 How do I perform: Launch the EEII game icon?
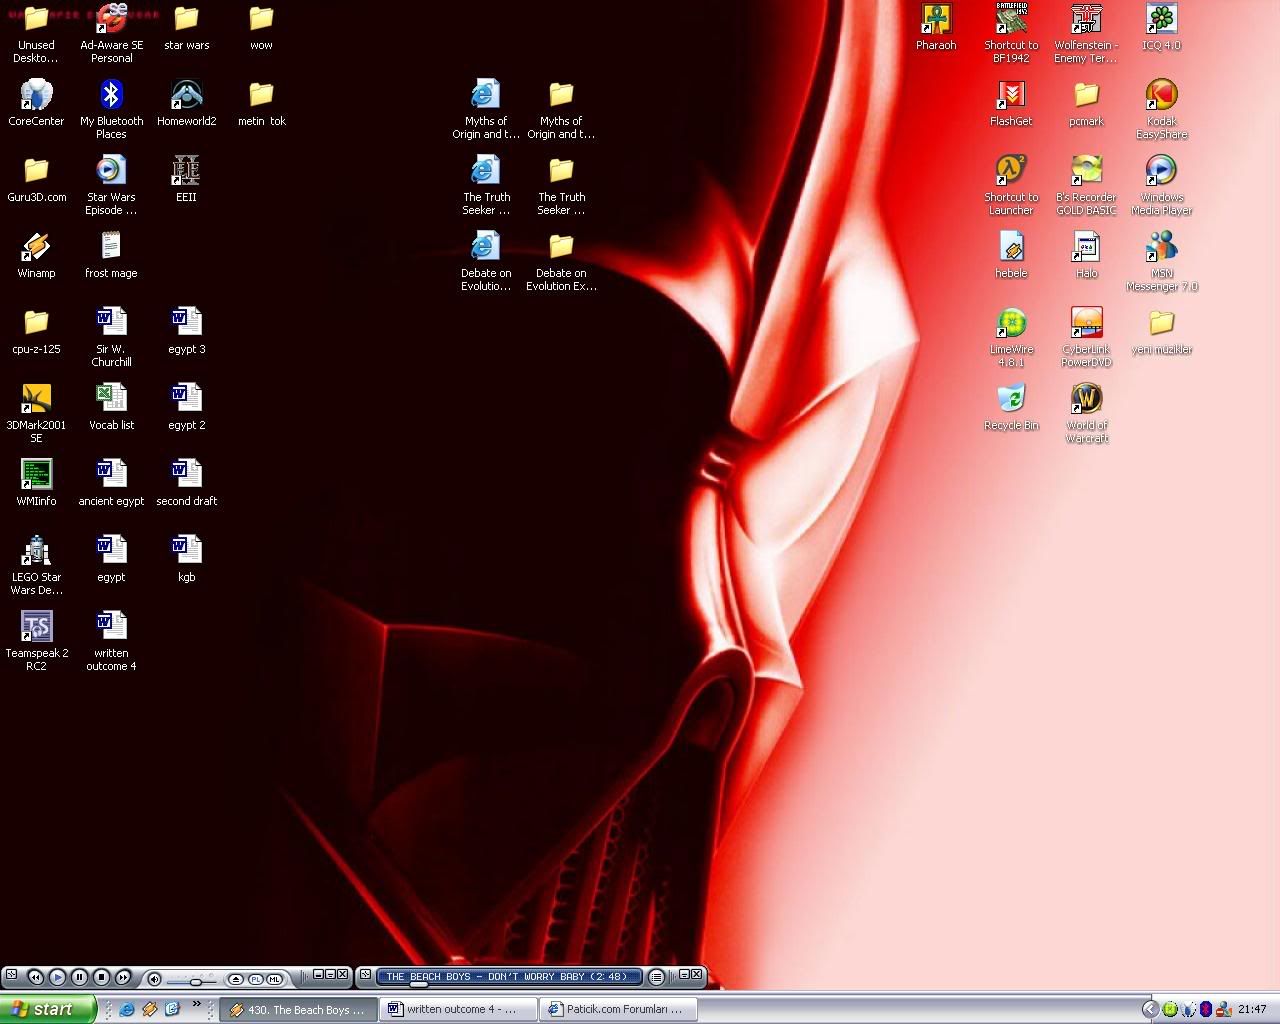[186, 179]
